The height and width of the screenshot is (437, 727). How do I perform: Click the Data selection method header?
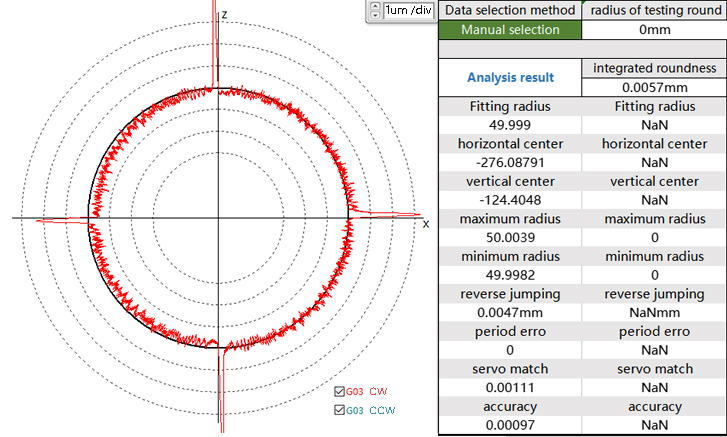pos(510,9)
